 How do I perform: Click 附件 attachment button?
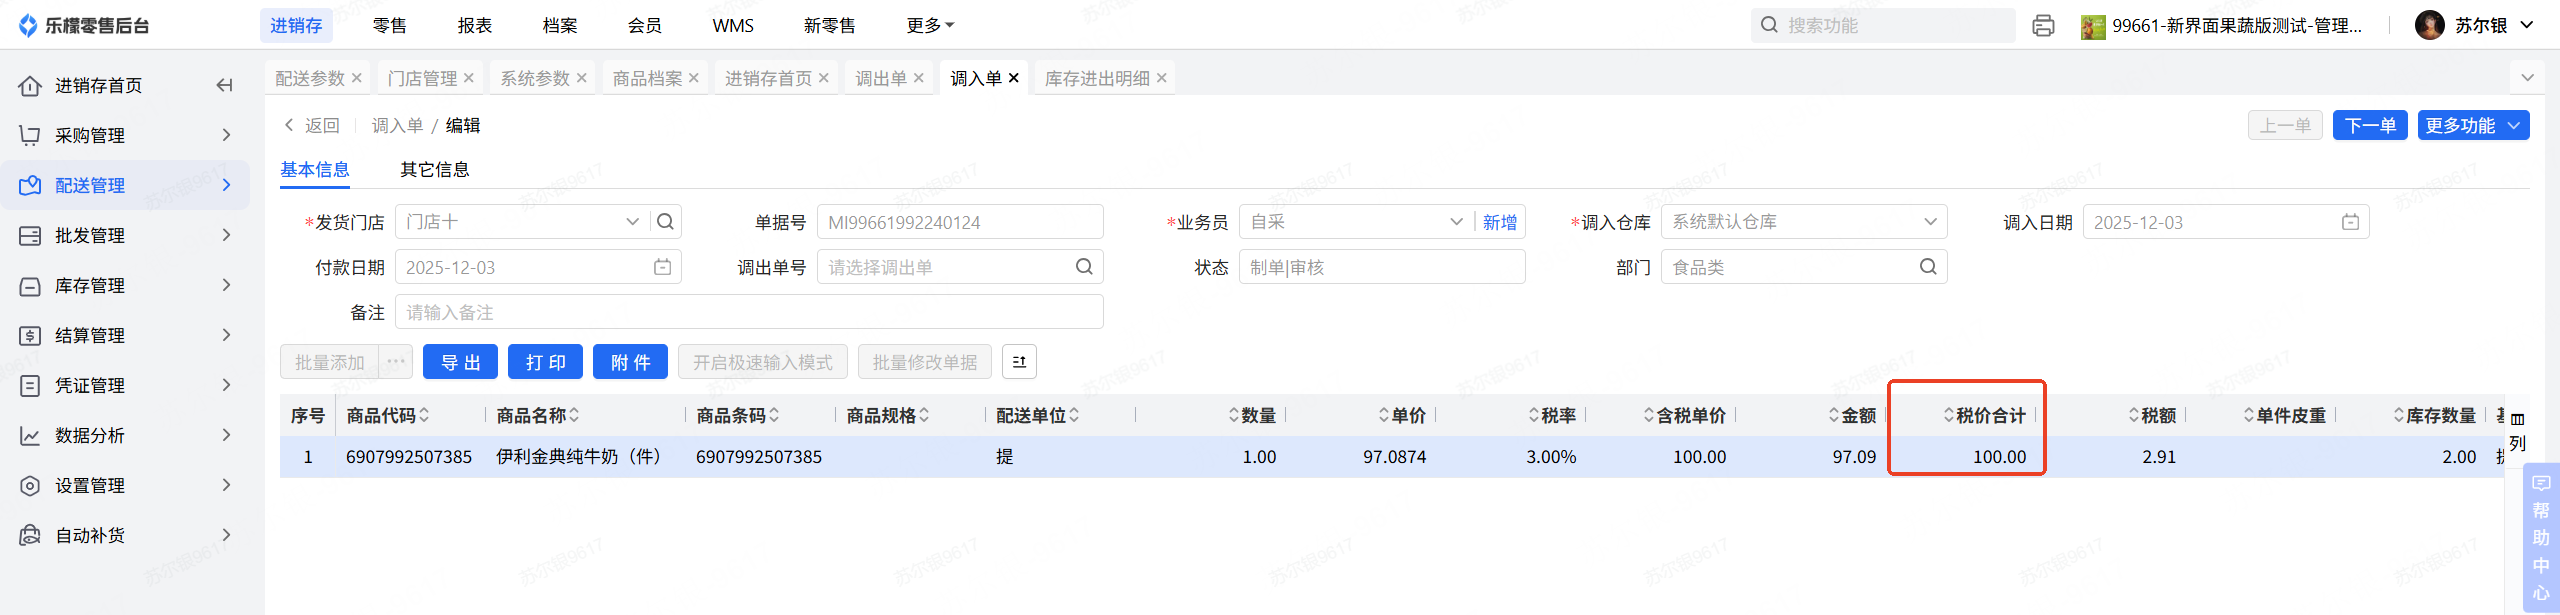631,362
